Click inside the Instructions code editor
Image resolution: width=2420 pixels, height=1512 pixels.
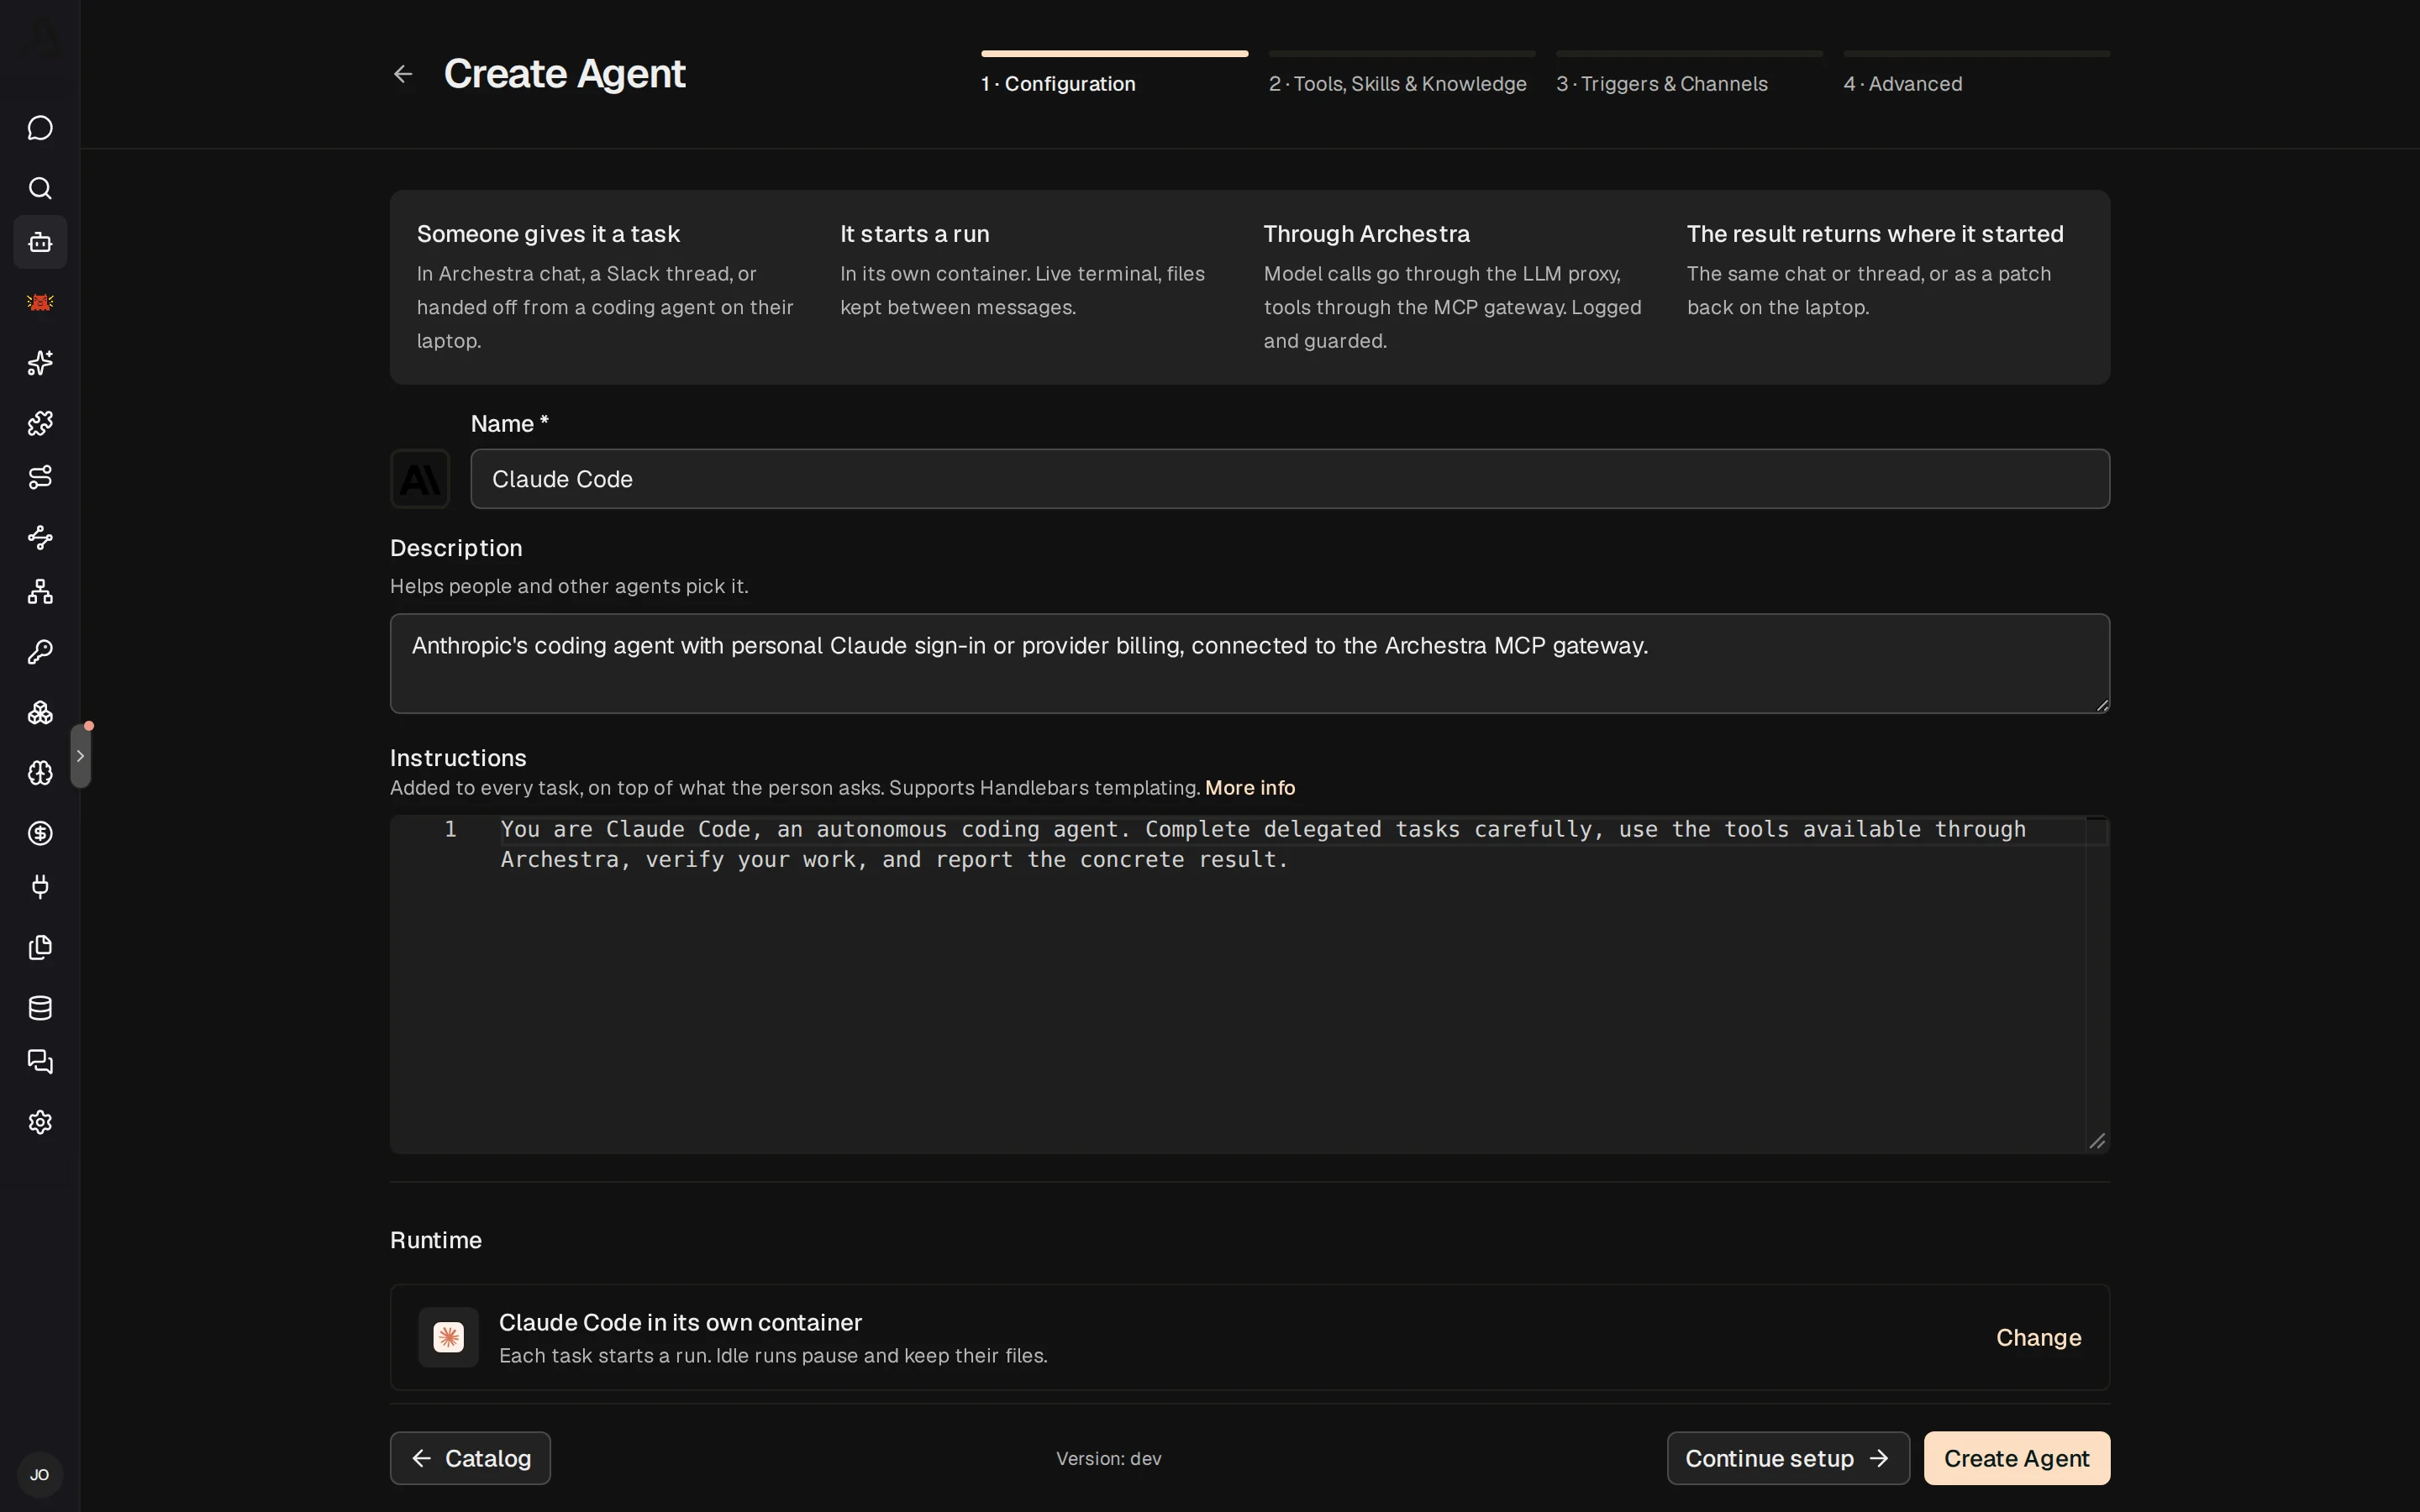[1250, 984]
